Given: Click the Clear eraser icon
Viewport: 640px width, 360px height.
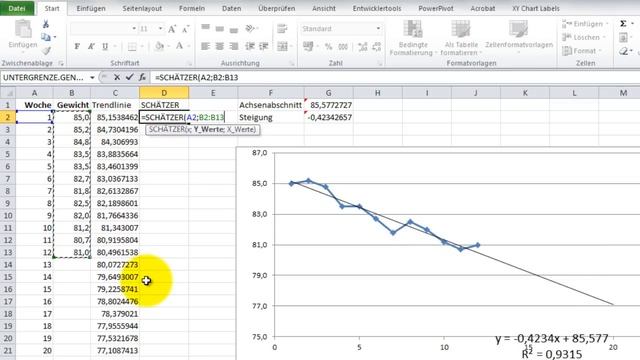Looking at the screenshot, I should [624, 51].
